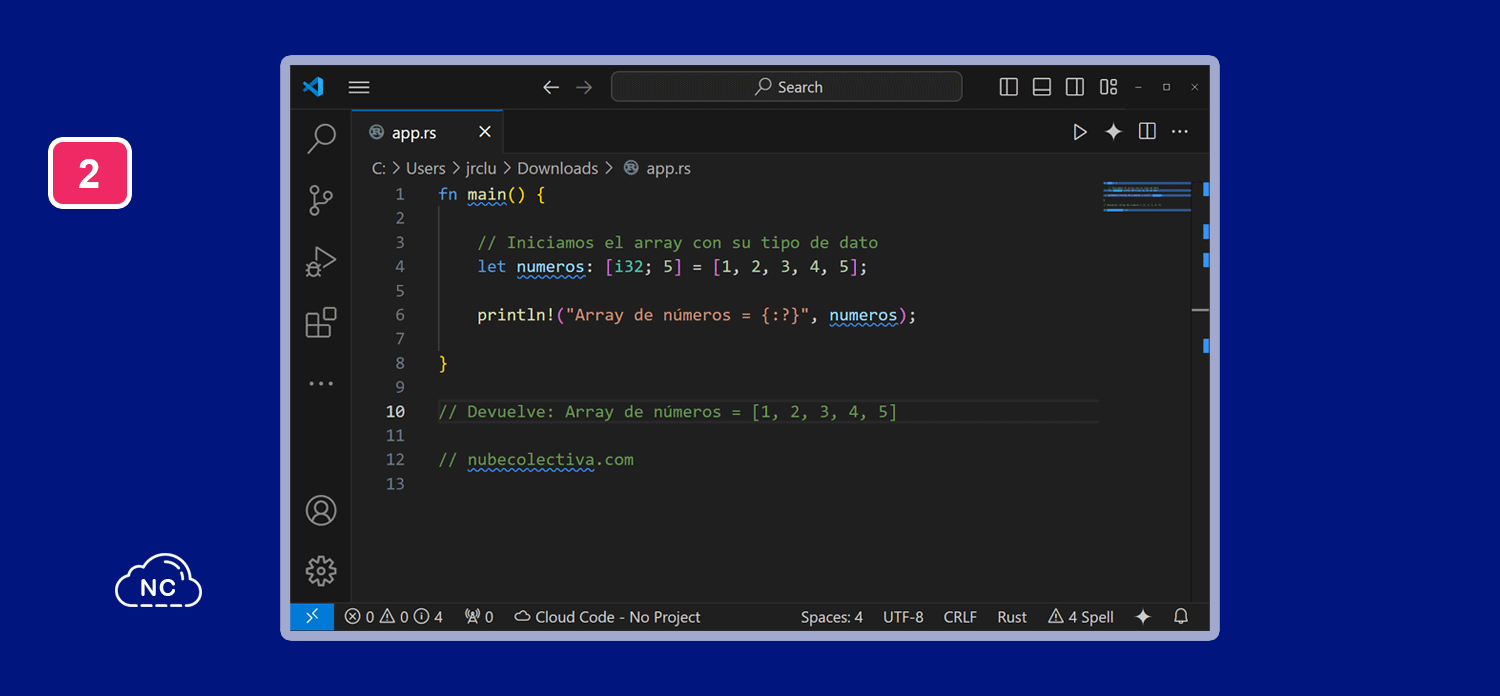1500x696 pixels.
Task: Toggle the bottom panel layout
Action: pyautogui.click(x=1042, y=87)
